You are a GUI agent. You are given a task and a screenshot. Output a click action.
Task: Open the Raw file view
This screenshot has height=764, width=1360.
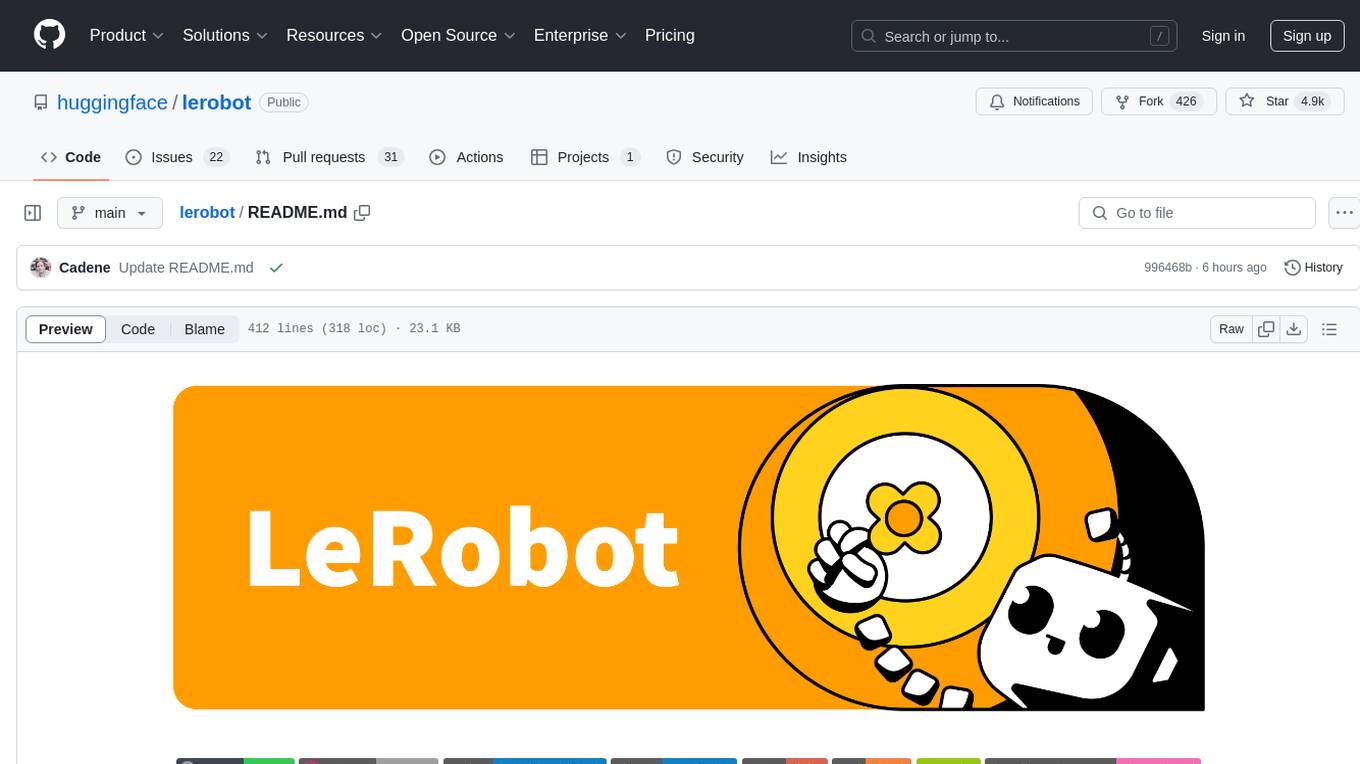[x=1232, y=329]
